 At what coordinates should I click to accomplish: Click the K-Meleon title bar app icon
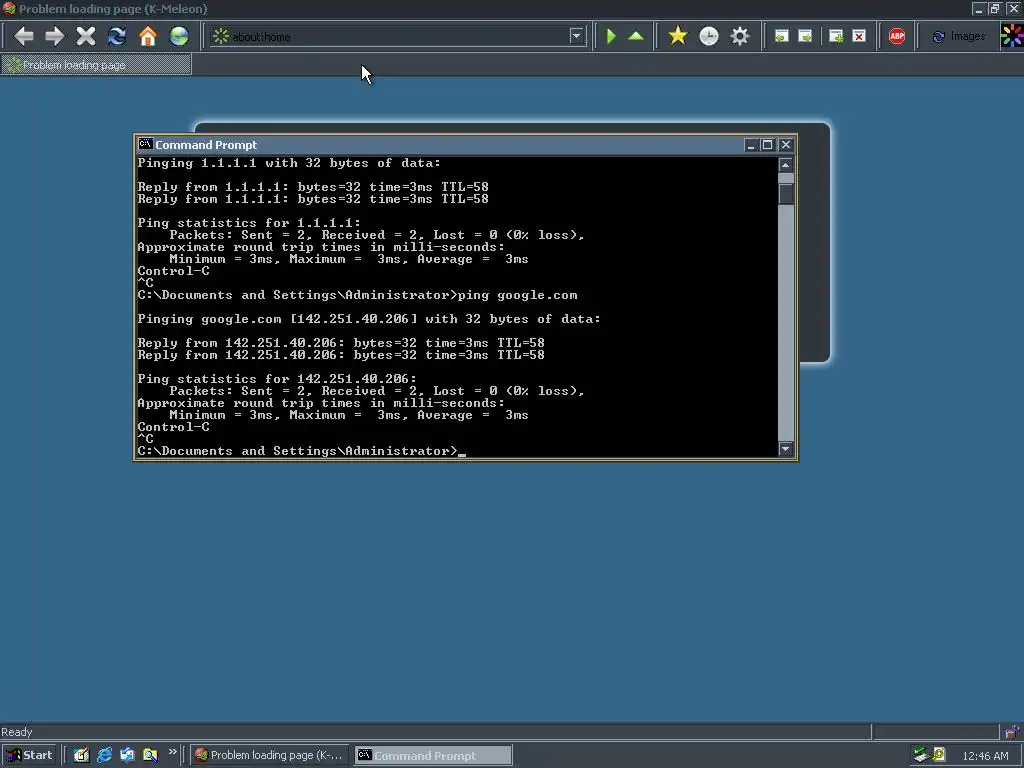tap(9, 8)
